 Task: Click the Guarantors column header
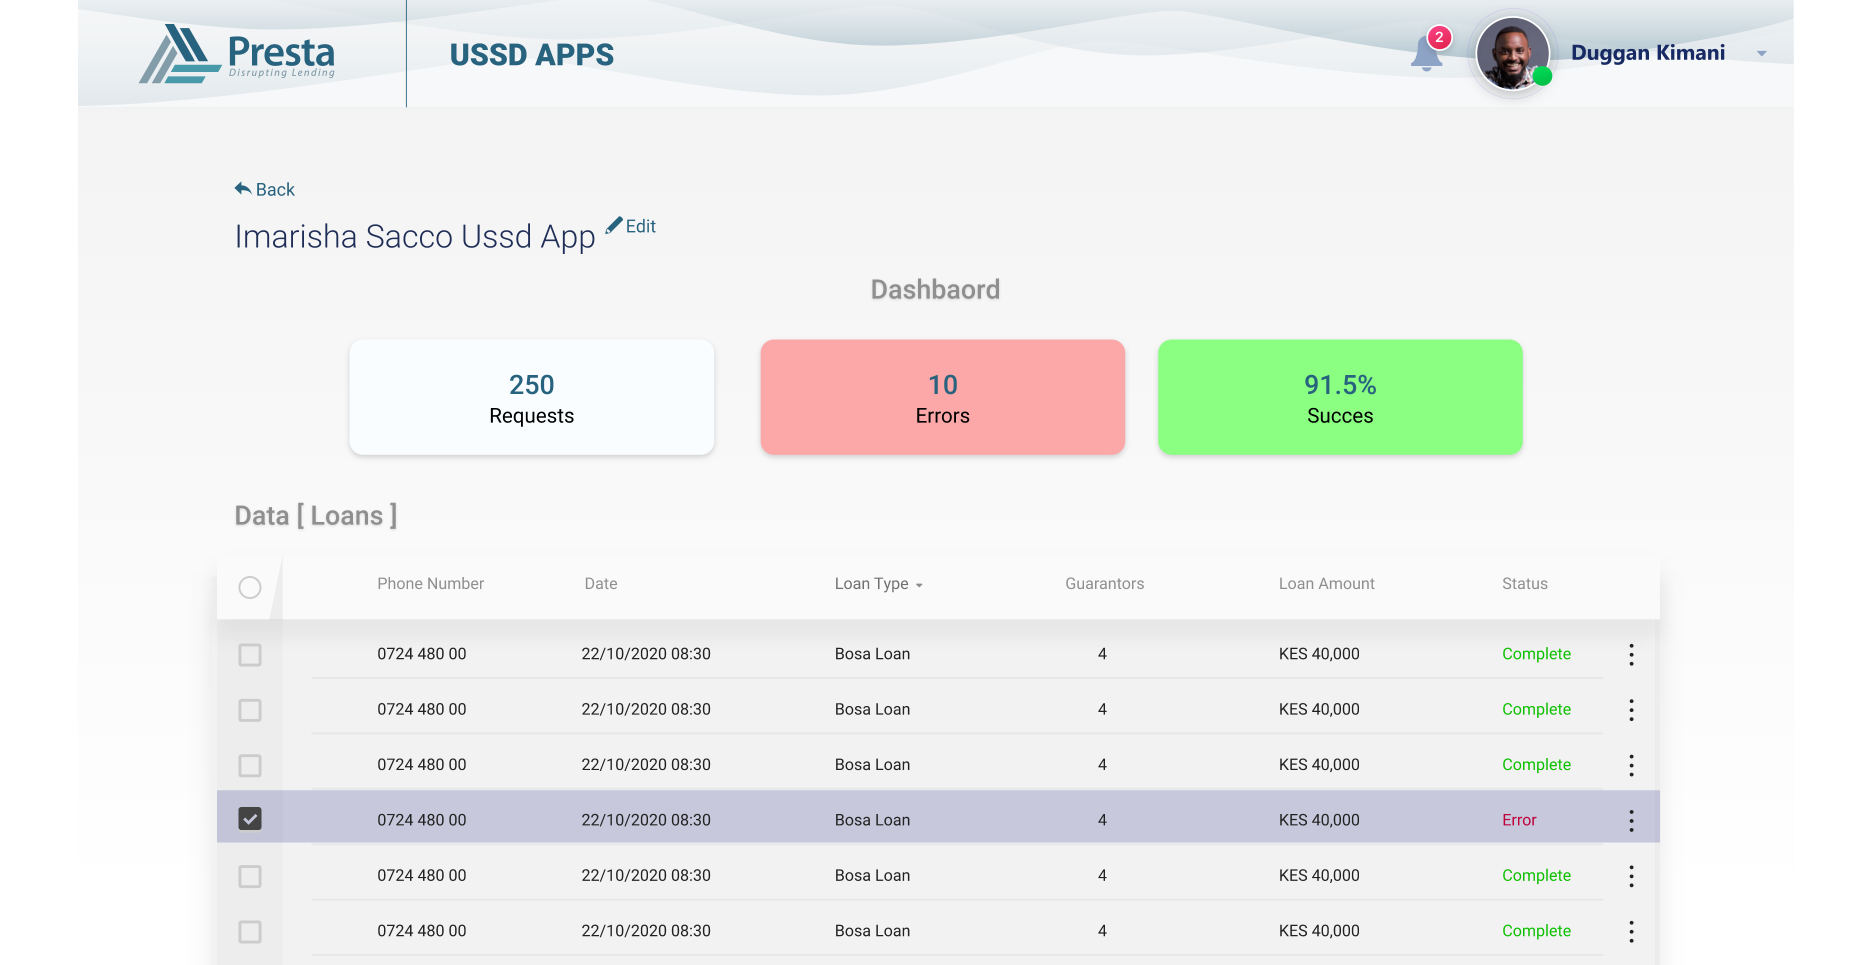tap(1104, 583)
